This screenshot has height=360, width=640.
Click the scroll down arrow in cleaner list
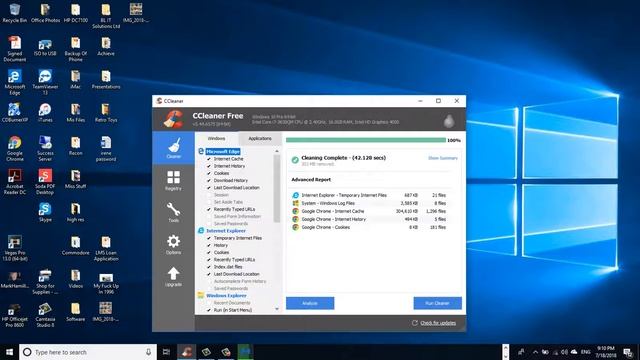coord(277,309)
